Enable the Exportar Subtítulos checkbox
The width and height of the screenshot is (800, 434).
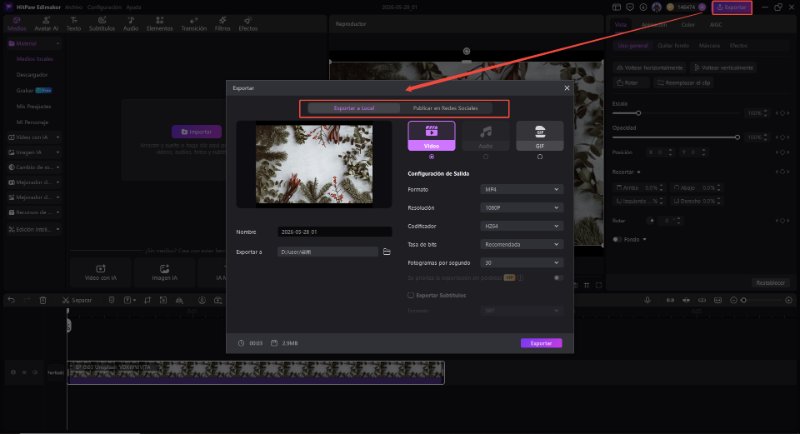pos(410,295)
